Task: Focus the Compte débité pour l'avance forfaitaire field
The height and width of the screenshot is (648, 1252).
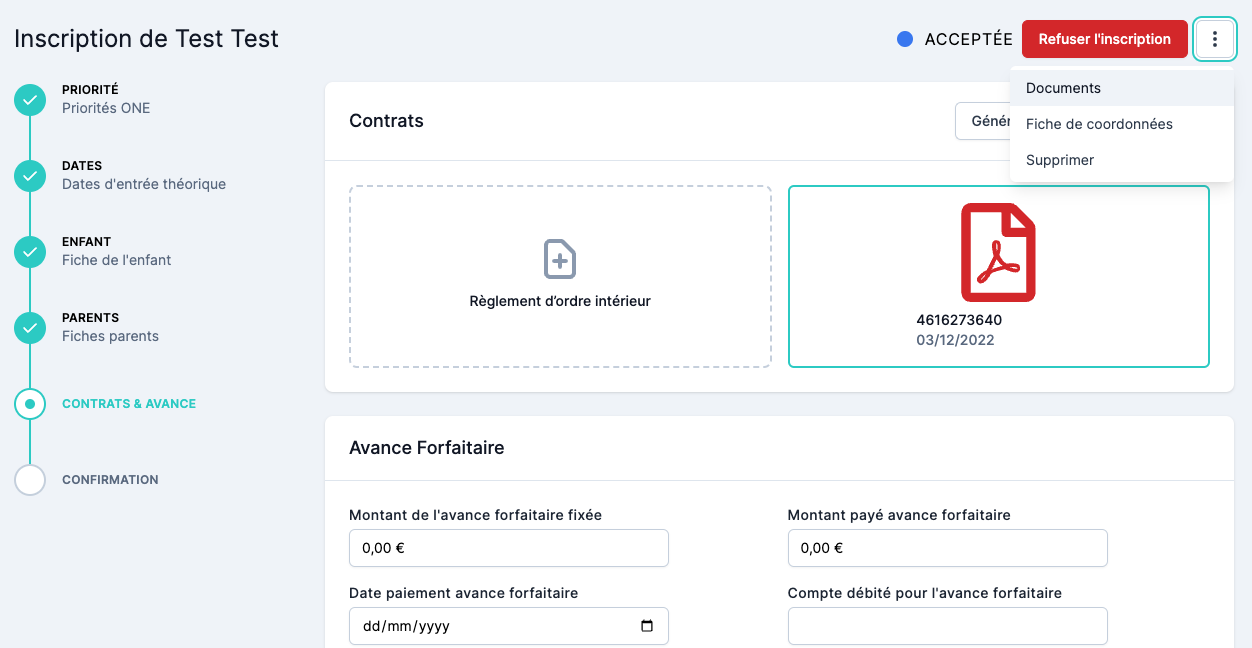Action: [947, 626]
